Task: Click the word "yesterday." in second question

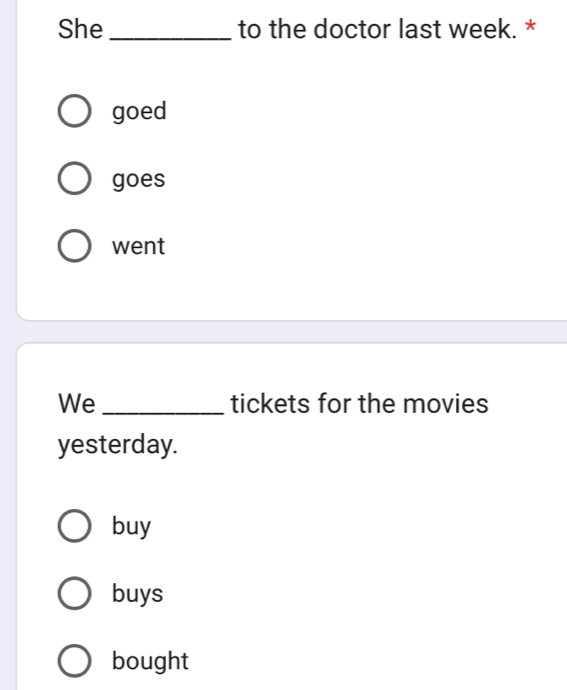Action: (118, 445)
